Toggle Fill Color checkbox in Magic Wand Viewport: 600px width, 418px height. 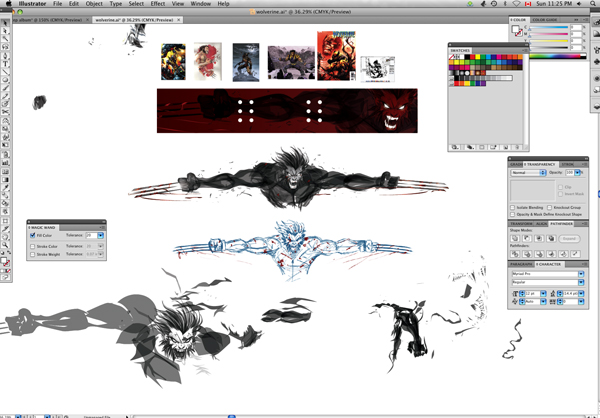33,235
